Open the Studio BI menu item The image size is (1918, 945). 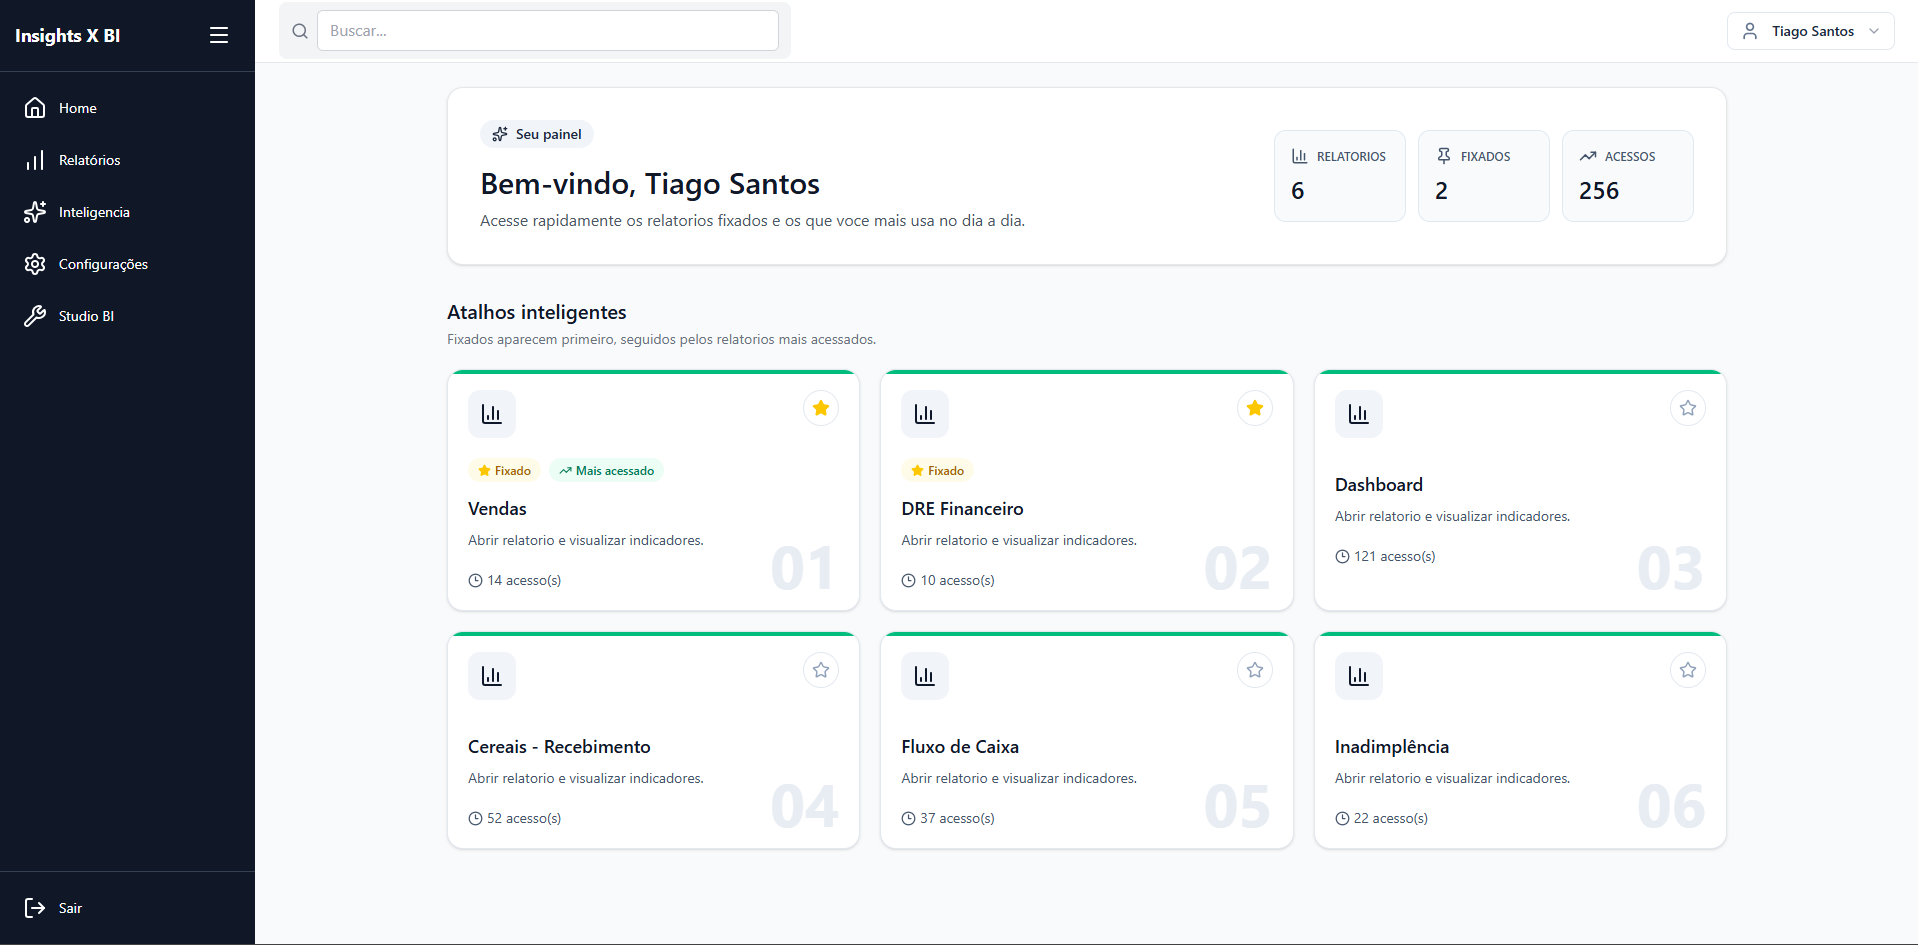pos(127,316)
